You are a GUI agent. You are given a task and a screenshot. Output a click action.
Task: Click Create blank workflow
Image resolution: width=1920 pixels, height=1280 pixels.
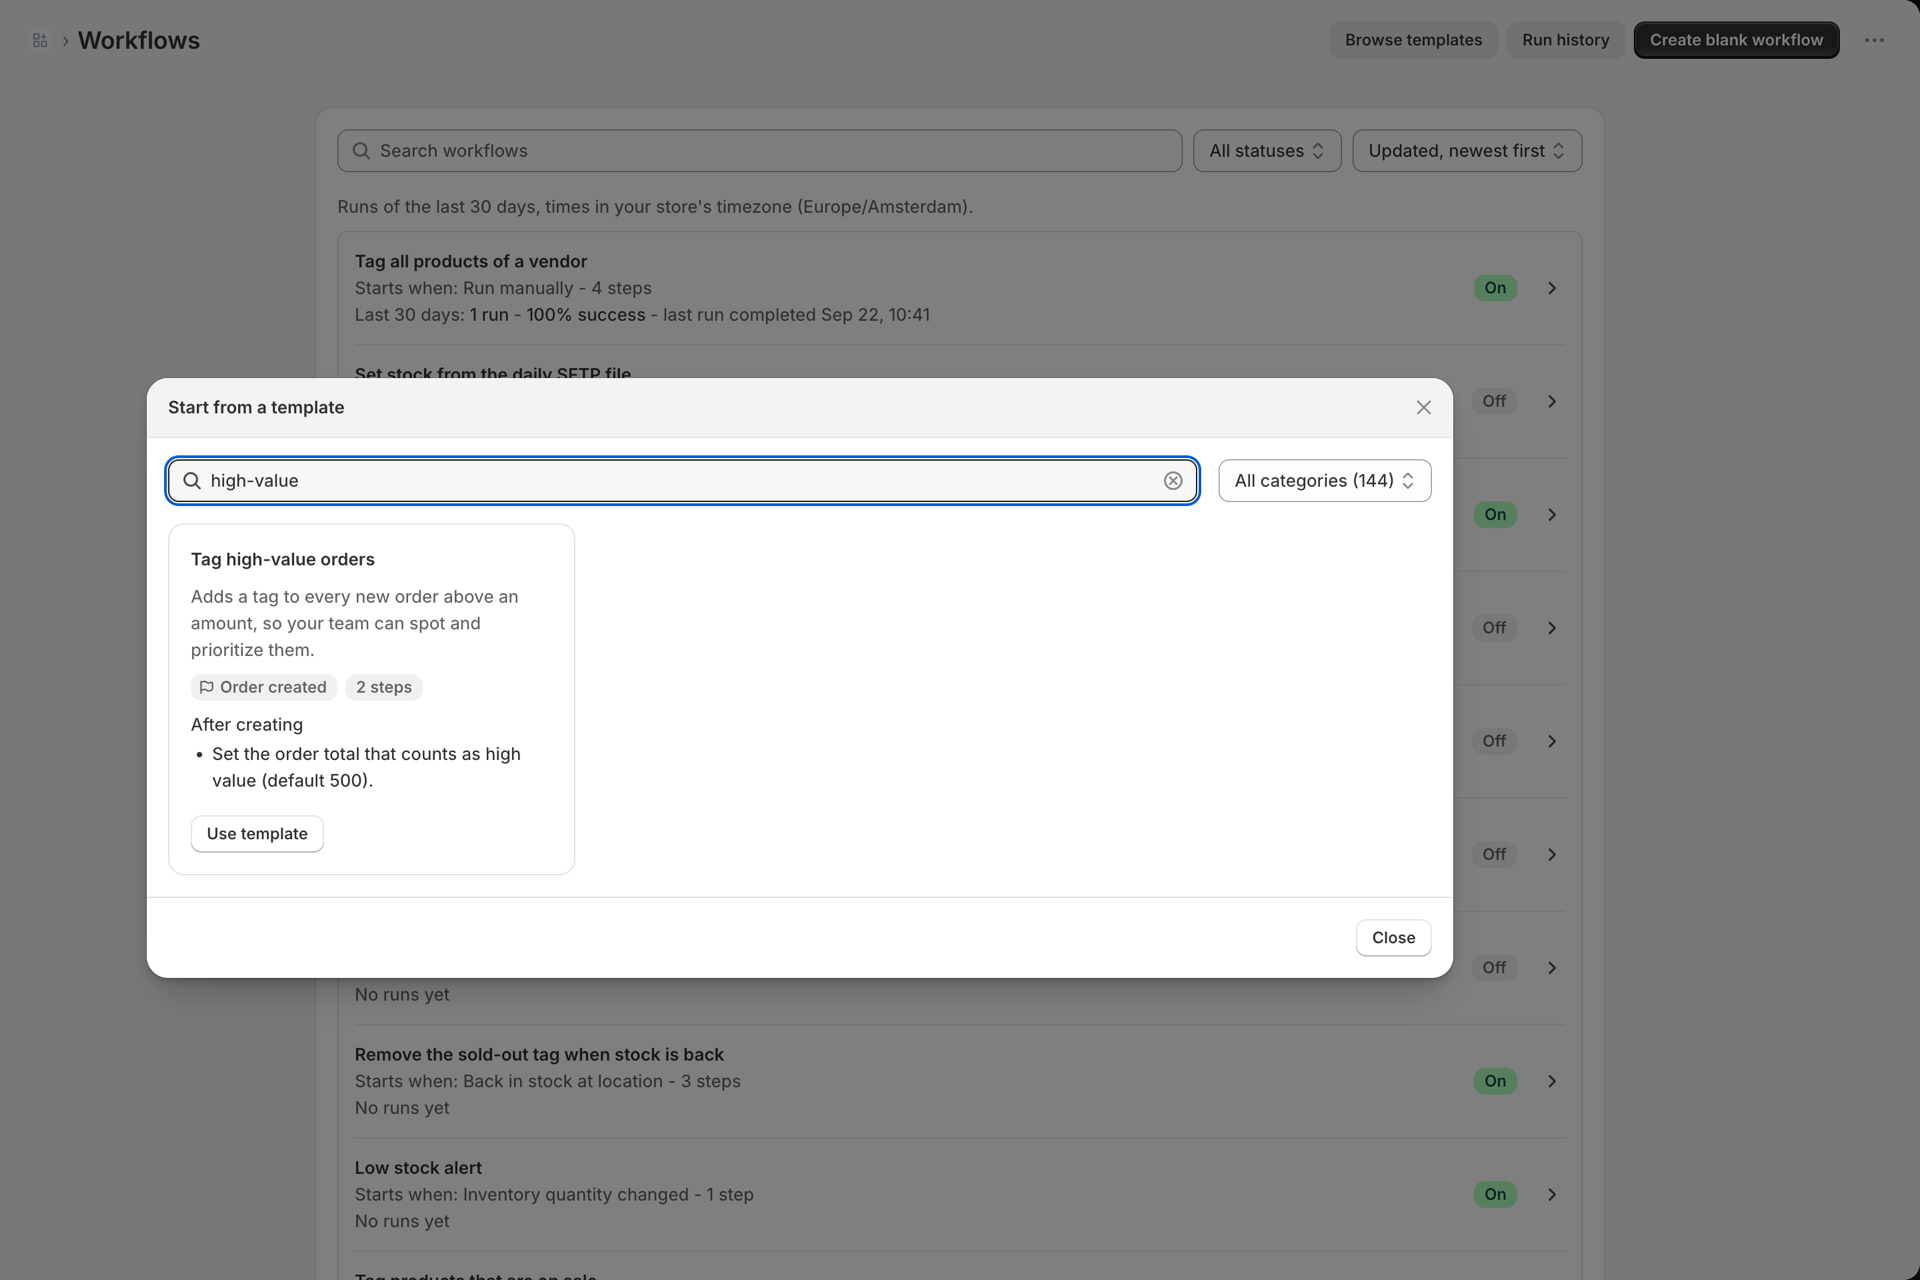[x=1736, y=40]
